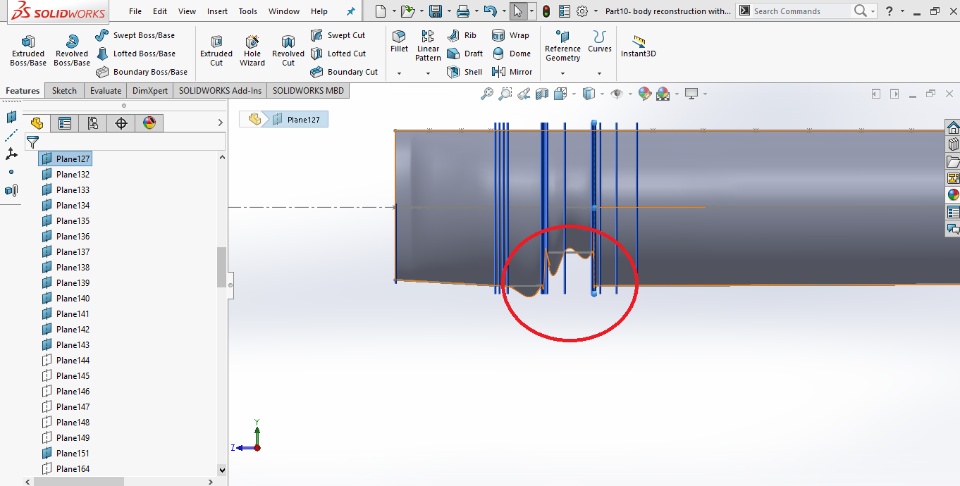Open the Curves tool
This screenshot has height=486, width=960.
[599, 41]
